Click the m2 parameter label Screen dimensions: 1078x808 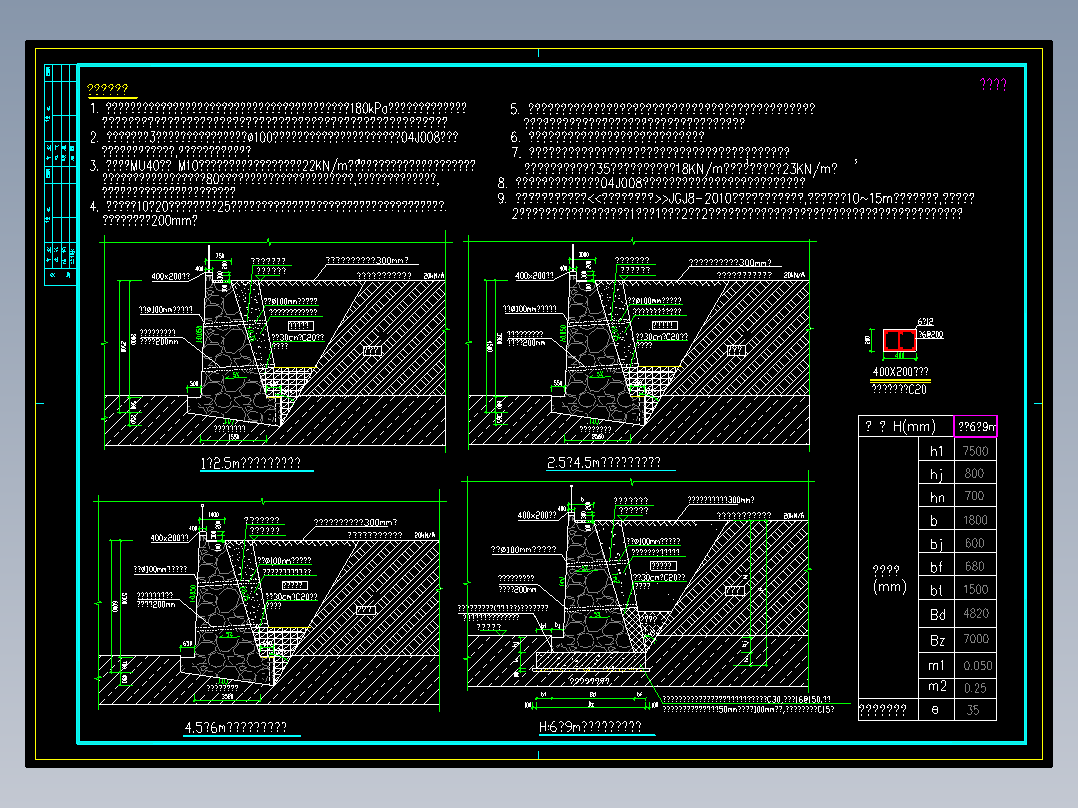coord(936,687)
